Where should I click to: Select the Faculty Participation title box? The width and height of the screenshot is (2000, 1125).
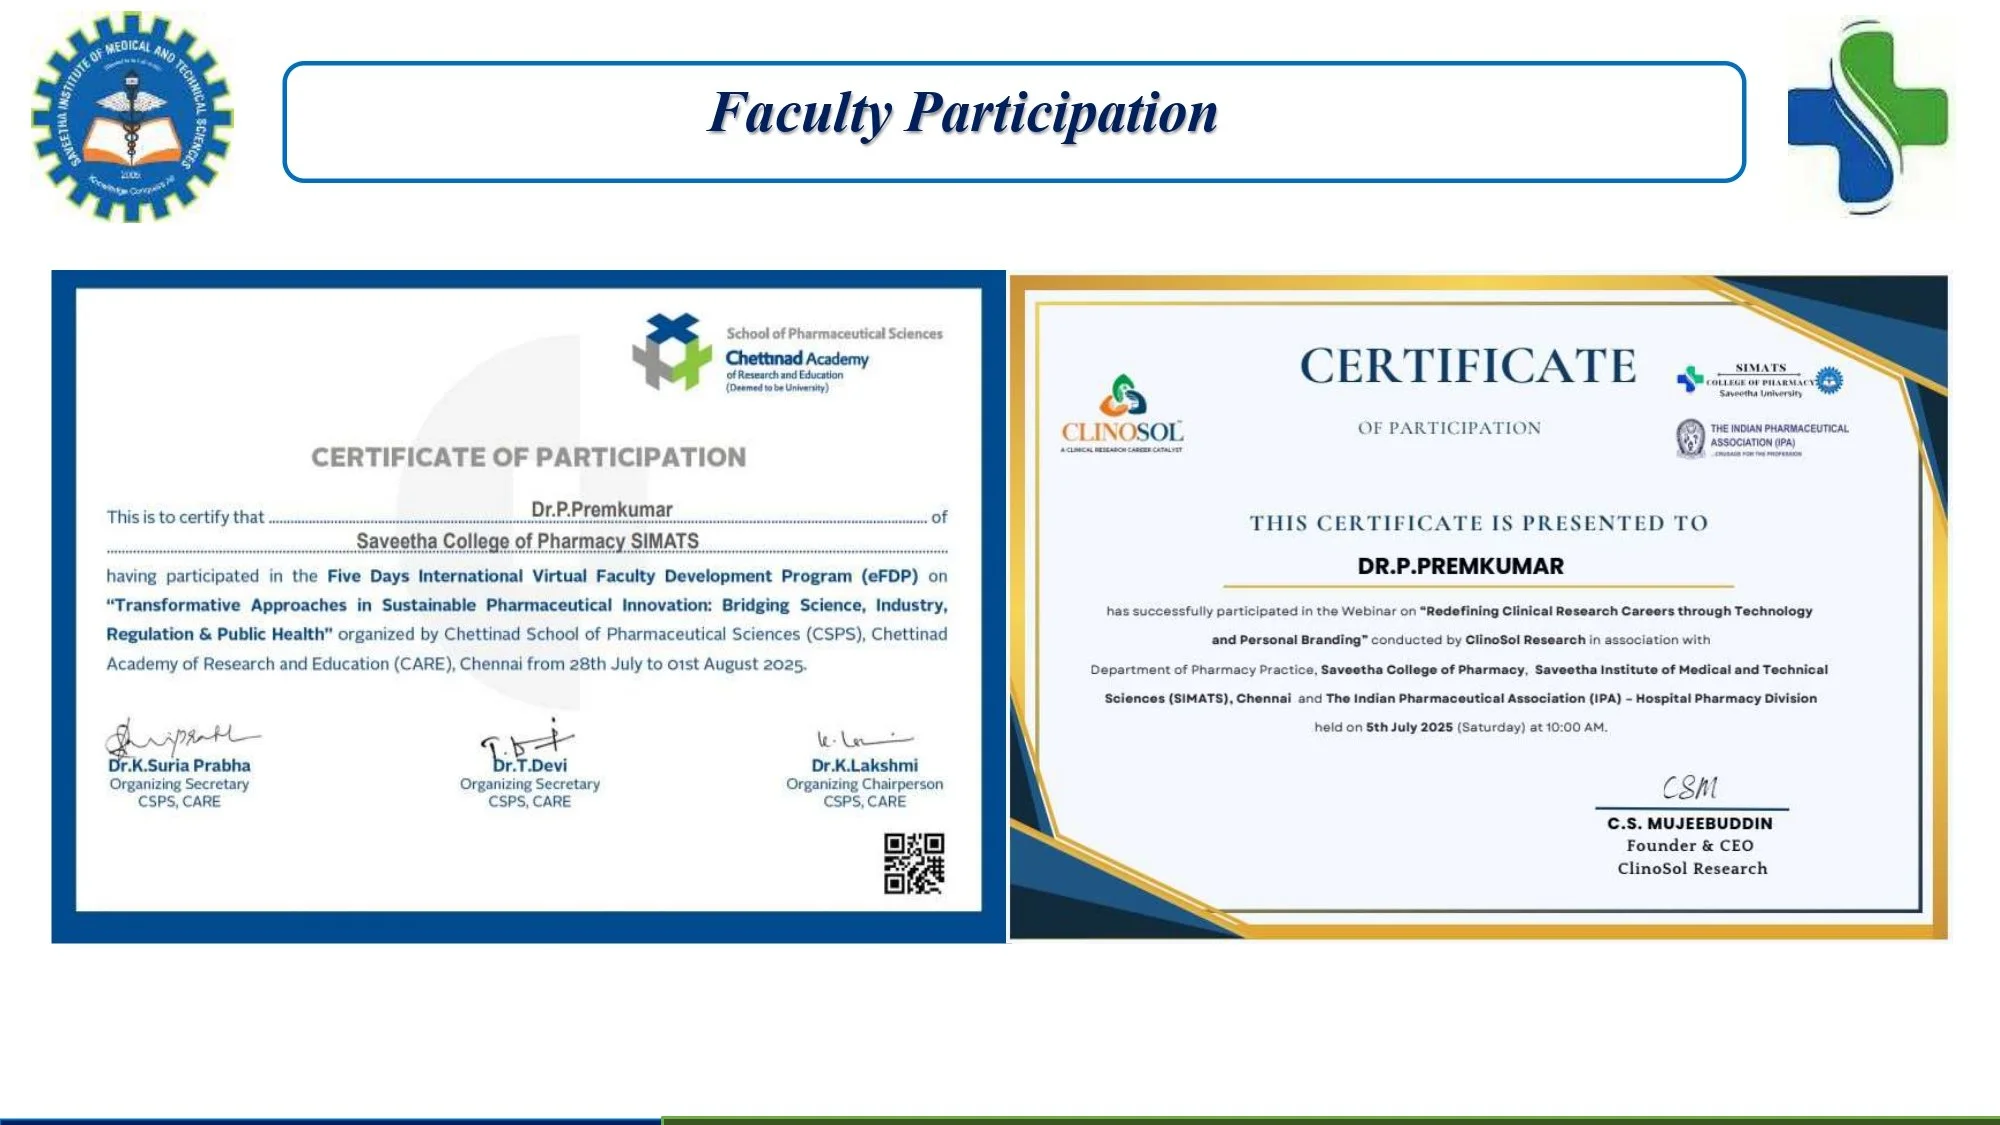pos(1013,122)
